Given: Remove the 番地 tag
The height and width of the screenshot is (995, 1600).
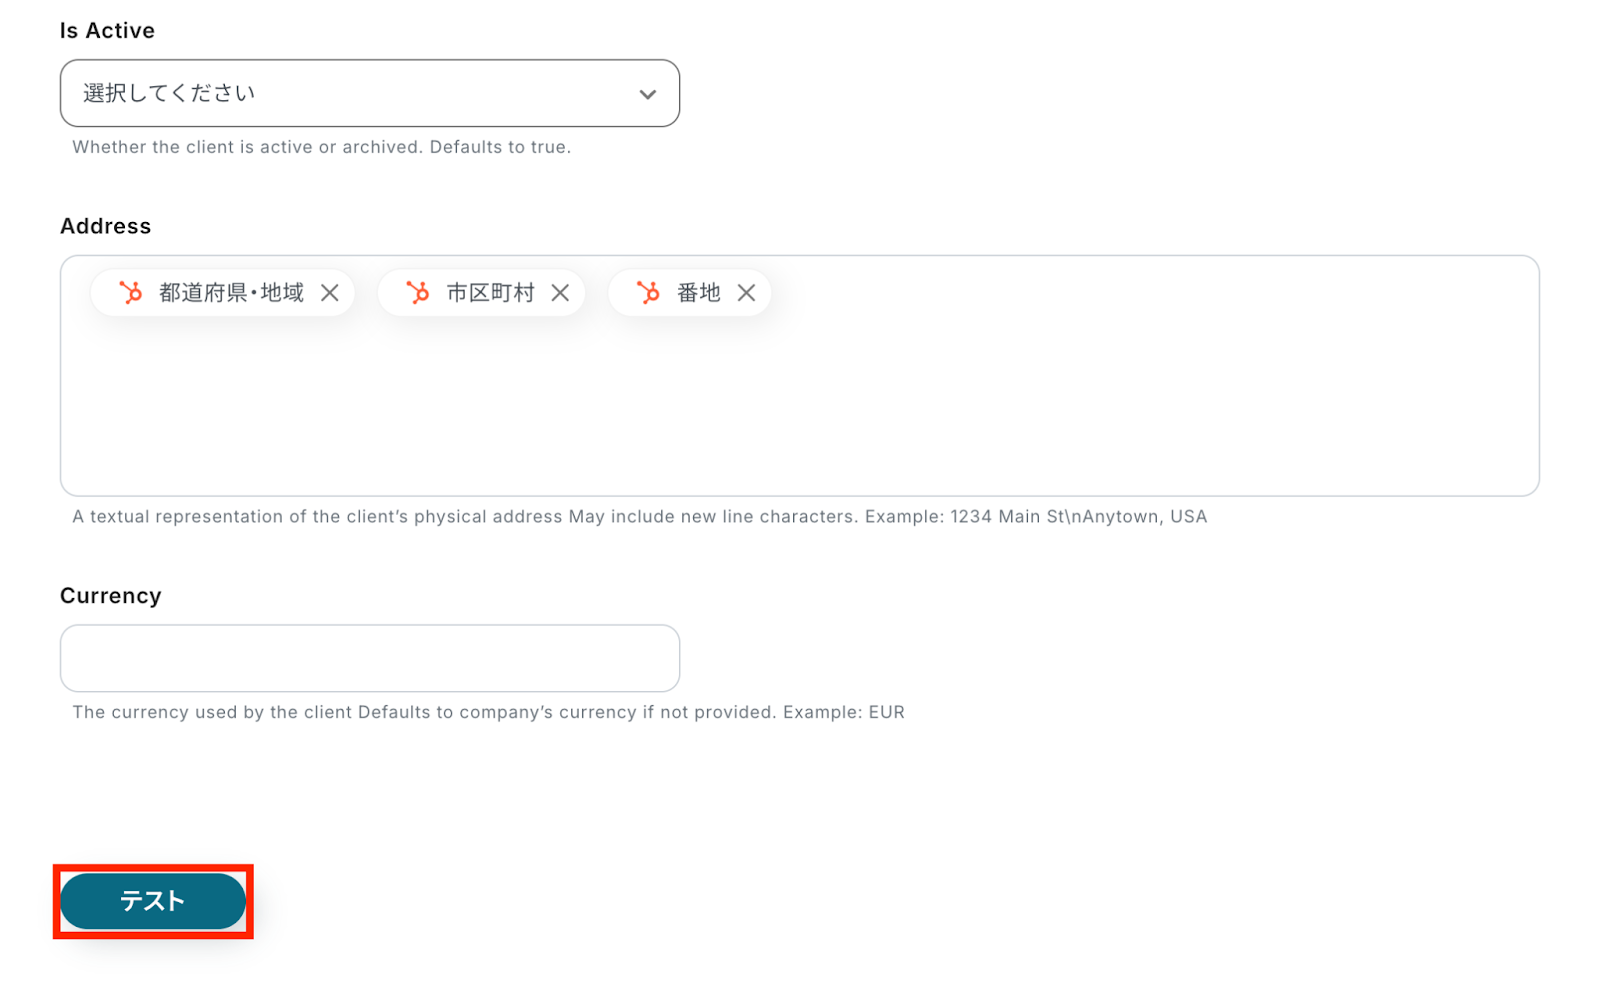Looking at the screenshot, I should coord(746,293).
